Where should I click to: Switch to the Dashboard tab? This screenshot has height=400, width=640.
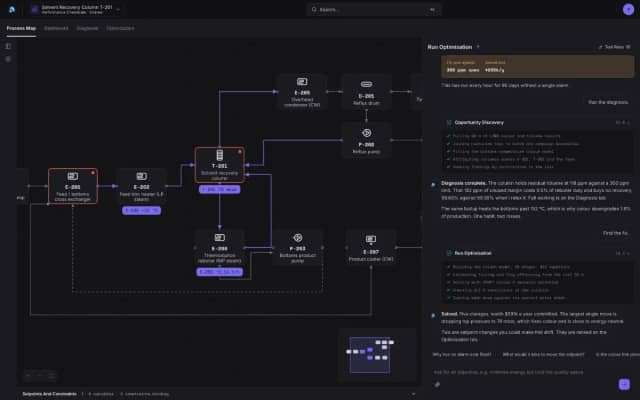tap(56, 28)
